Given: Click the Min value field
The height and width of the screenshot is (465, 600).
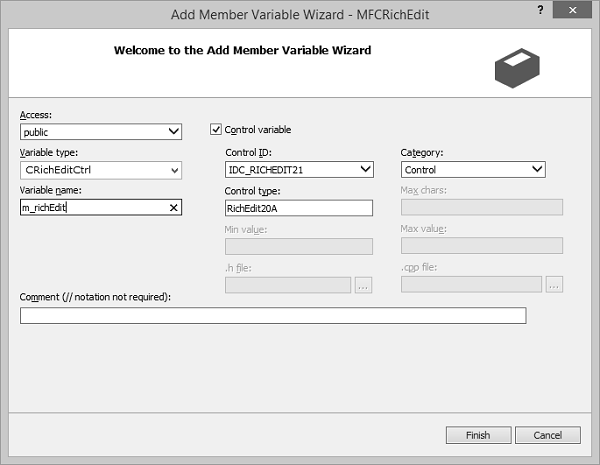Looking at the screenshot, I should (299, 246).
